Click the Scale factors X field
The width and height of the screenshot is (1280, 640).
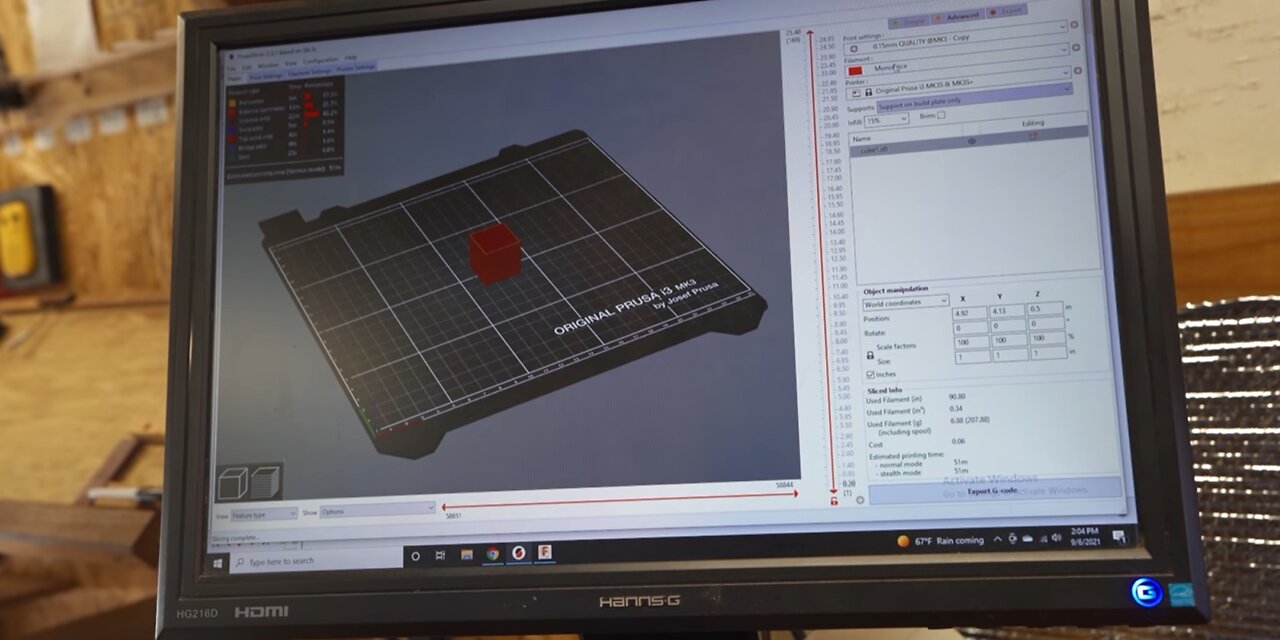972,342
